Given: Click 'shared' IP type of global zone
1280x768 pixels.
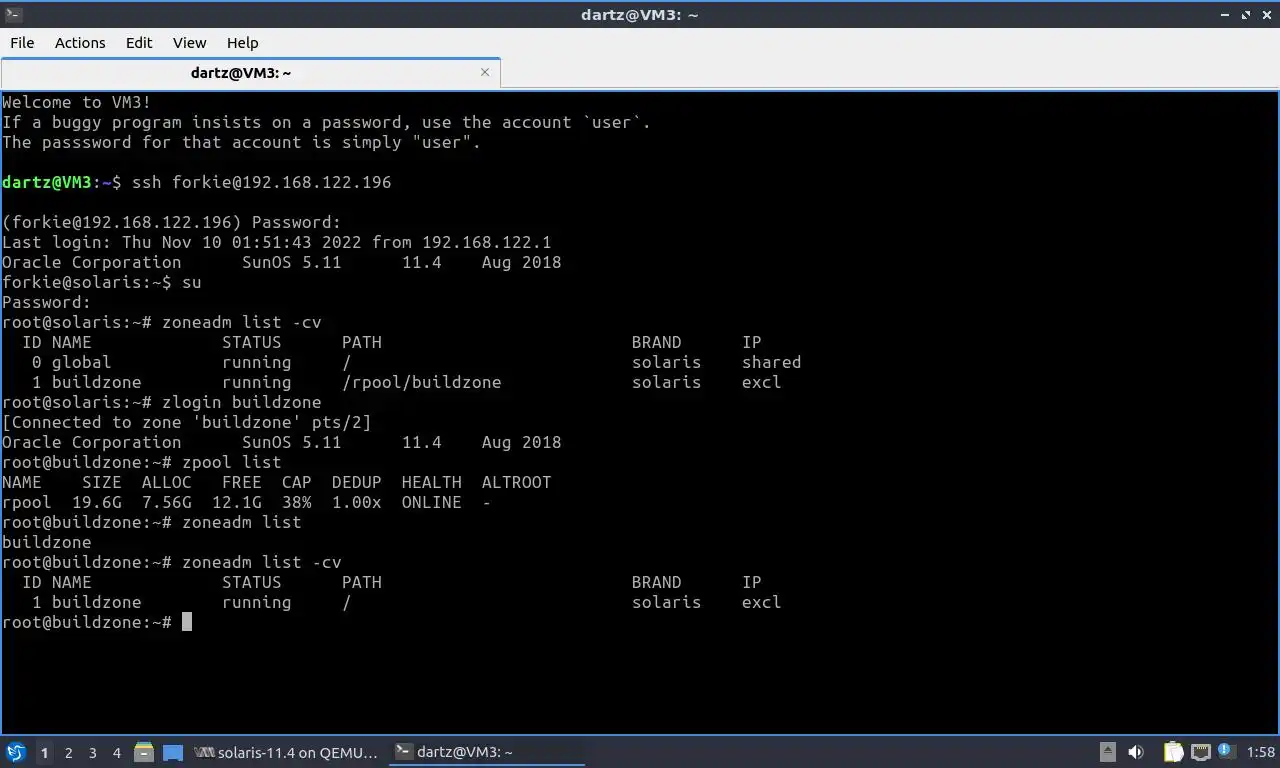Looking at the screenshot, I should [x=772, y=362].
